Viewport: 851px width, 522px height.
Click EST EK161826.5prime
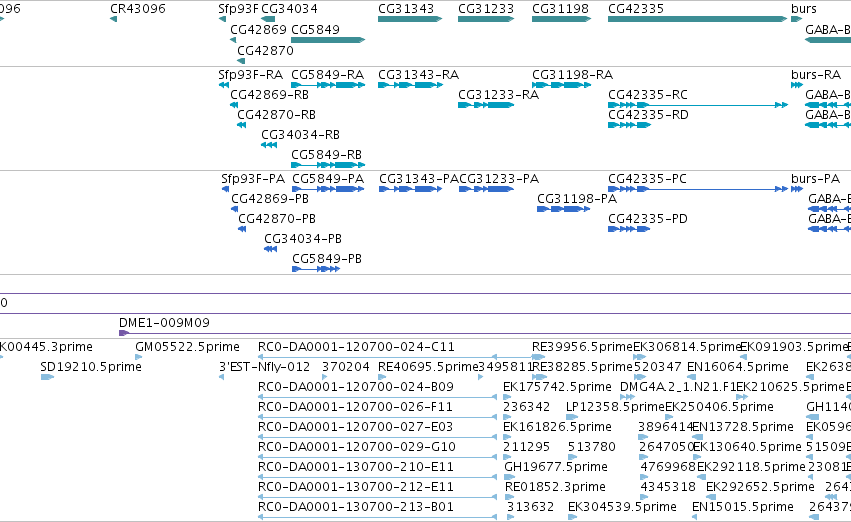point(557,427)
